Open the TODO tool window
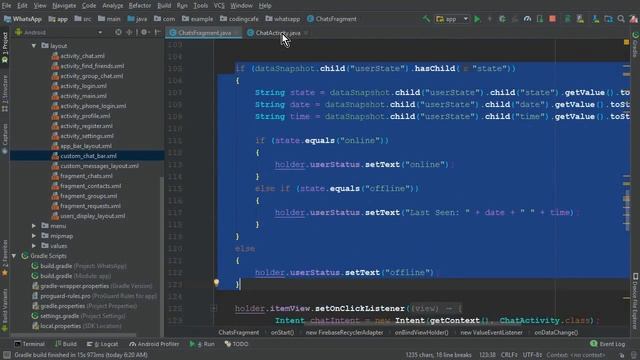 (236, 344)
